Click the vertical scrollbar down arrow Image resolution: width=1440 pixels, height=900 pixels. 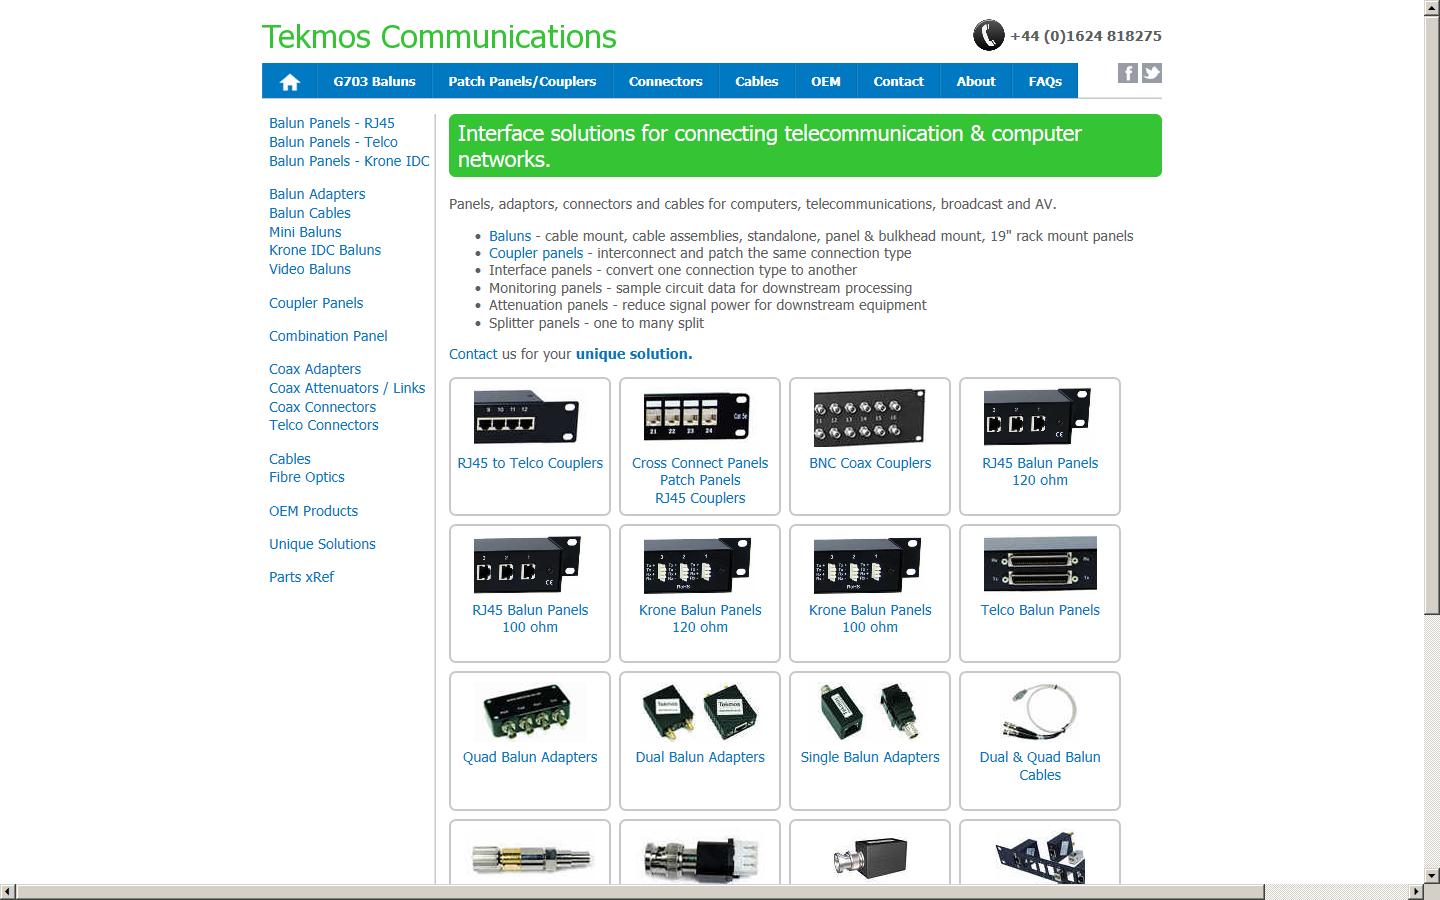pyautogui.click(x=1431, y=875)
